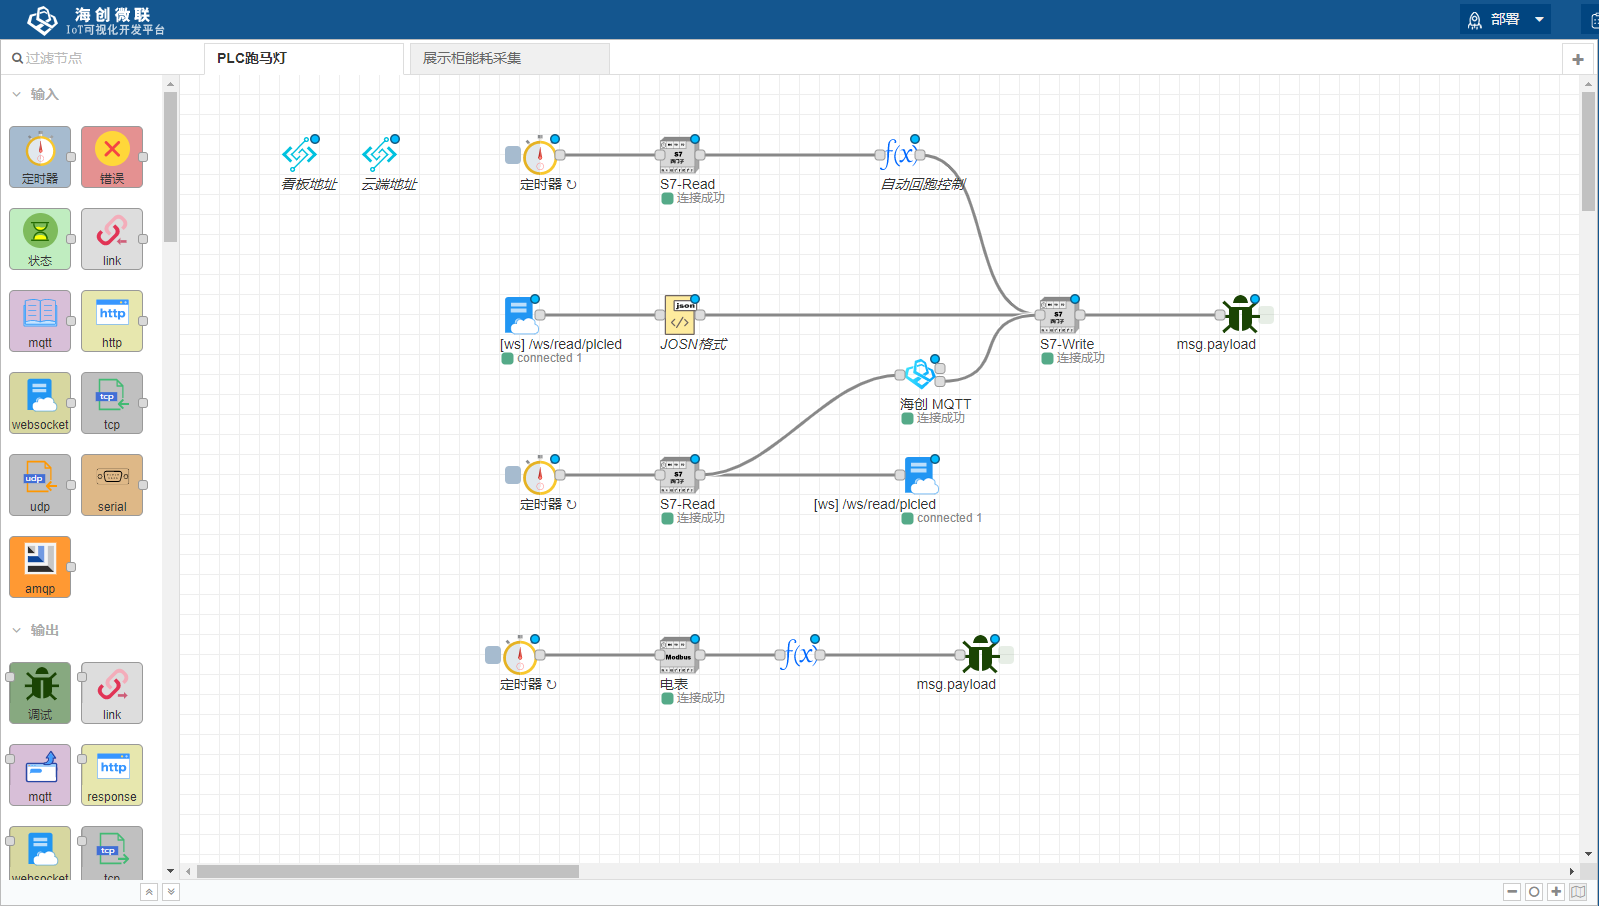Switch to the 展示柜能耗采集 tab
Screen dimensions: 1599x906
509,58
